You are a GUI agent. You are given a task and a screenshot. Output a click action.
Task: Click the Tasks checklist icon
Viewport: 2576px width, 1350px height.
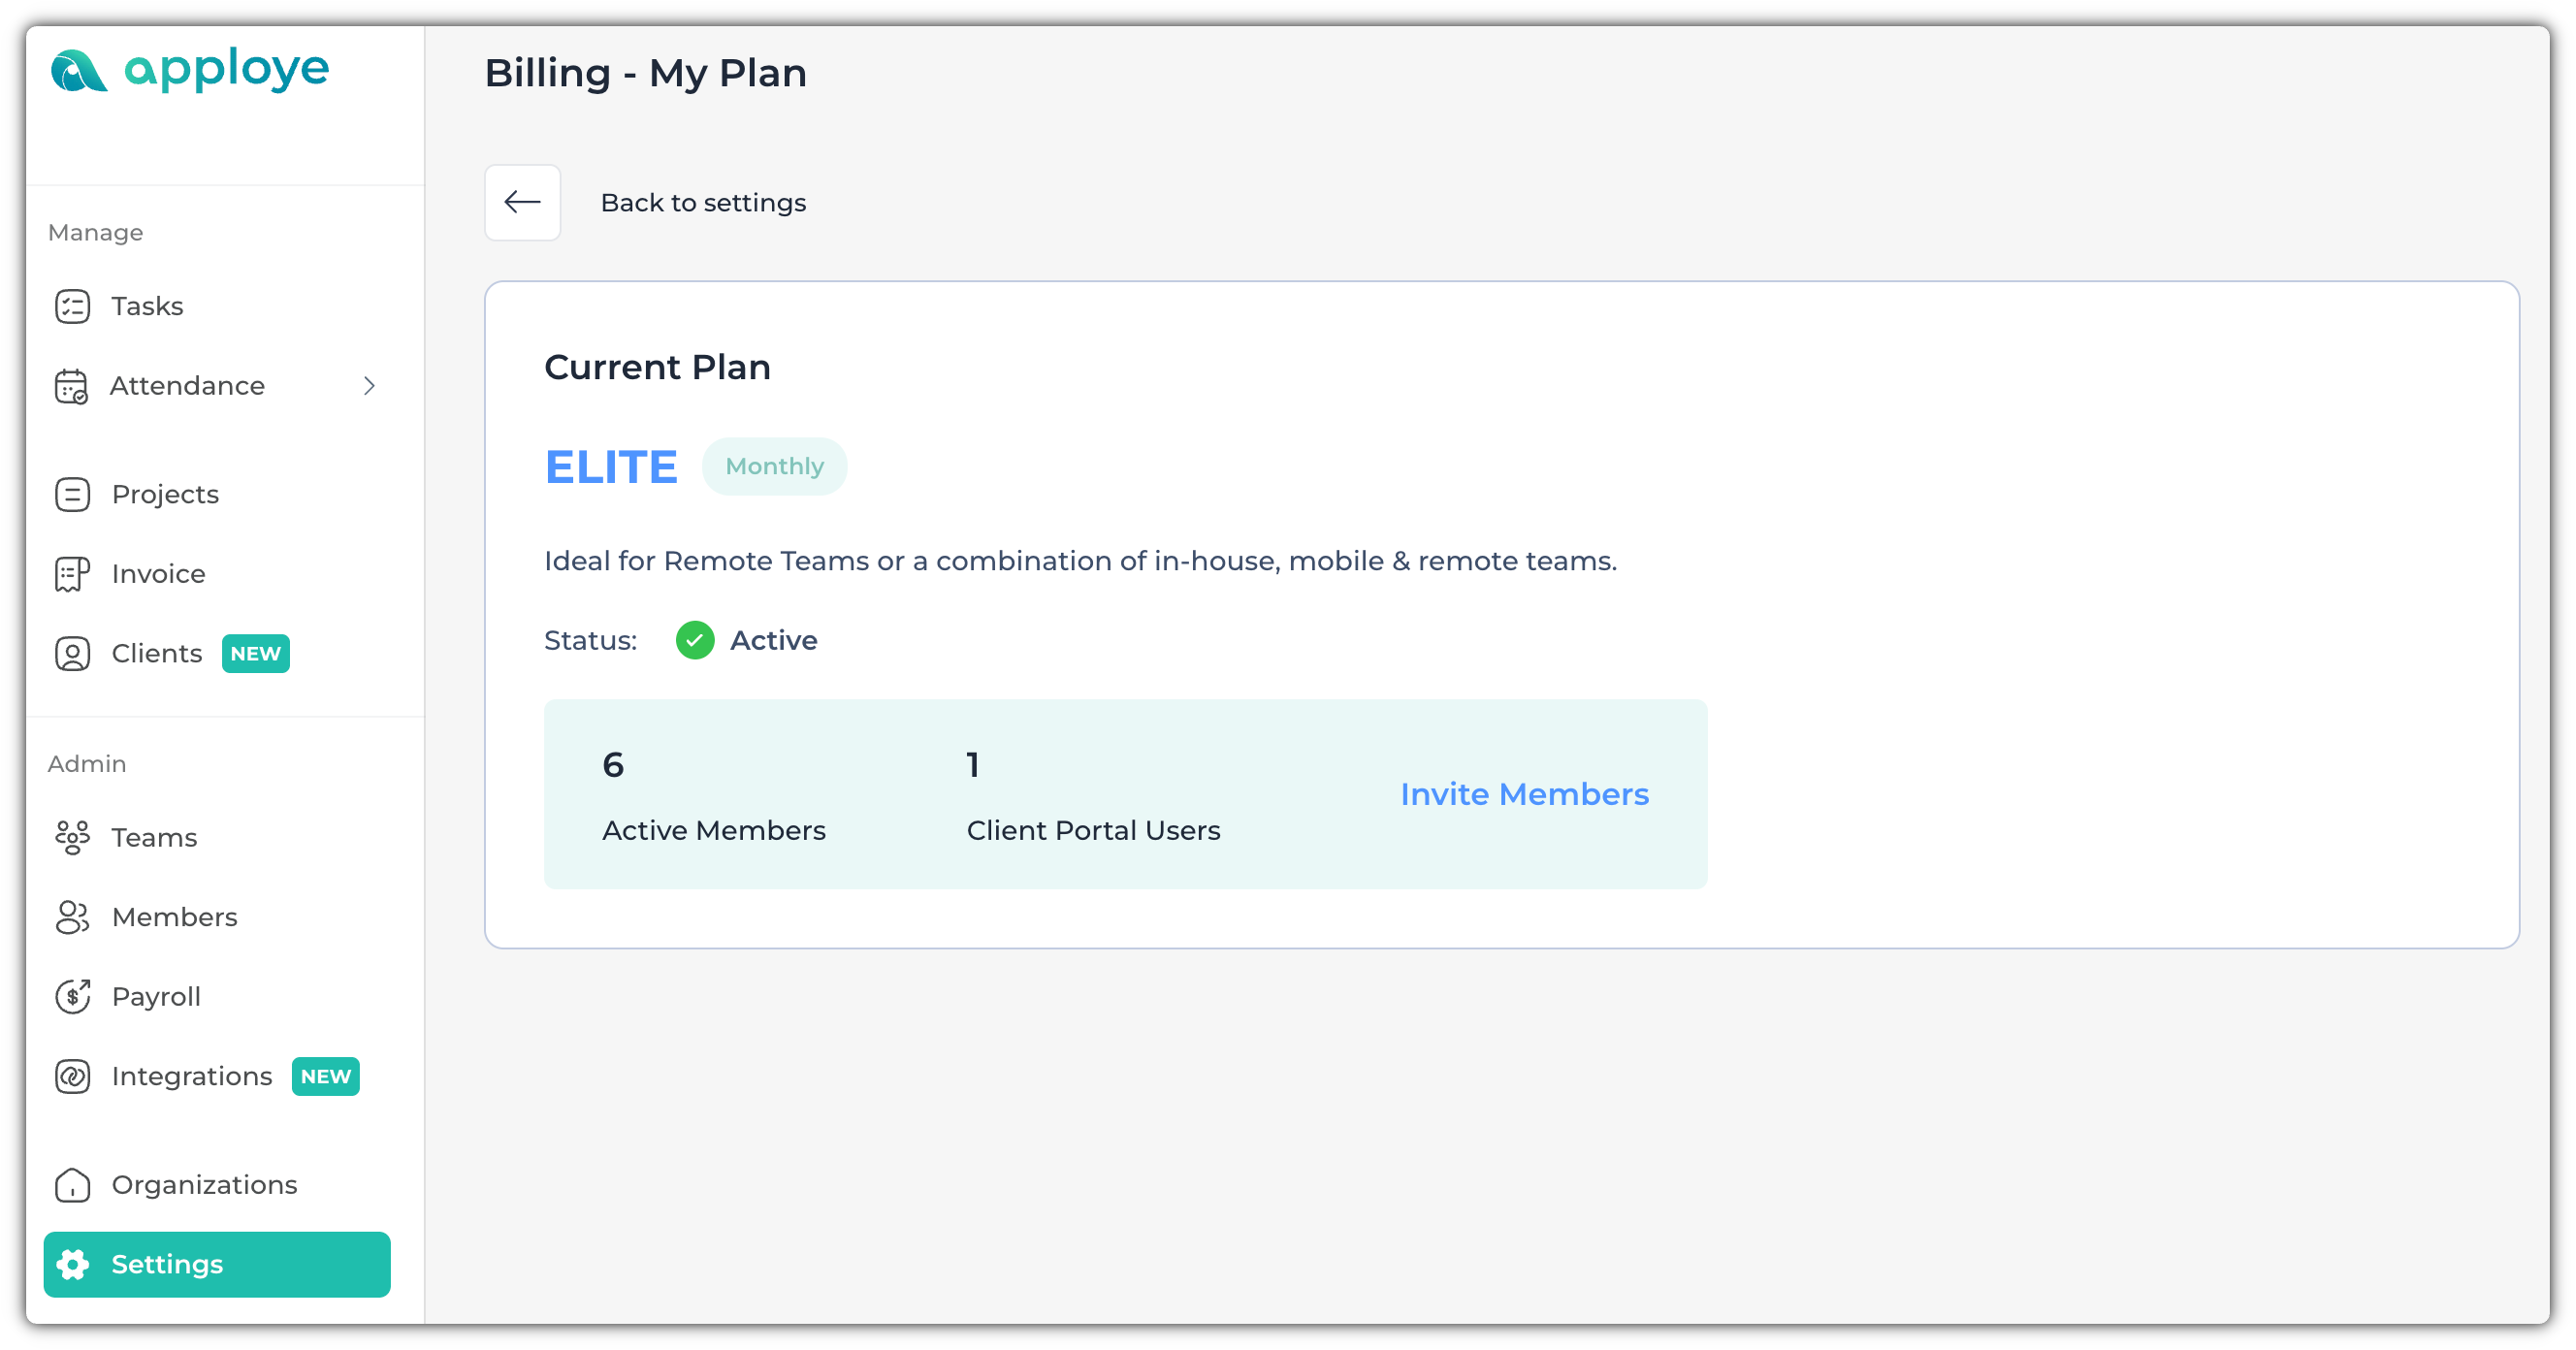(72, 306)
